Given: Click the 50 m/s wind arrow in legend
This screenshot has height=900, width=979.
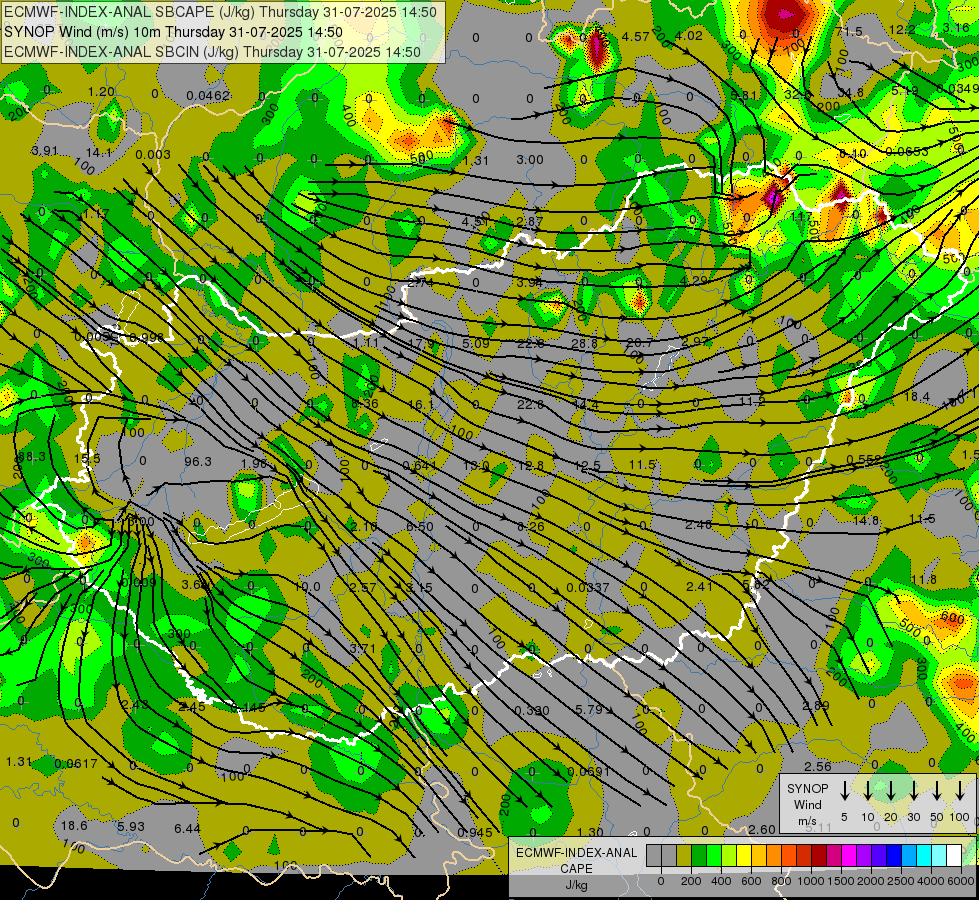Looking at the screenshot, I should (x=937, y=791).
